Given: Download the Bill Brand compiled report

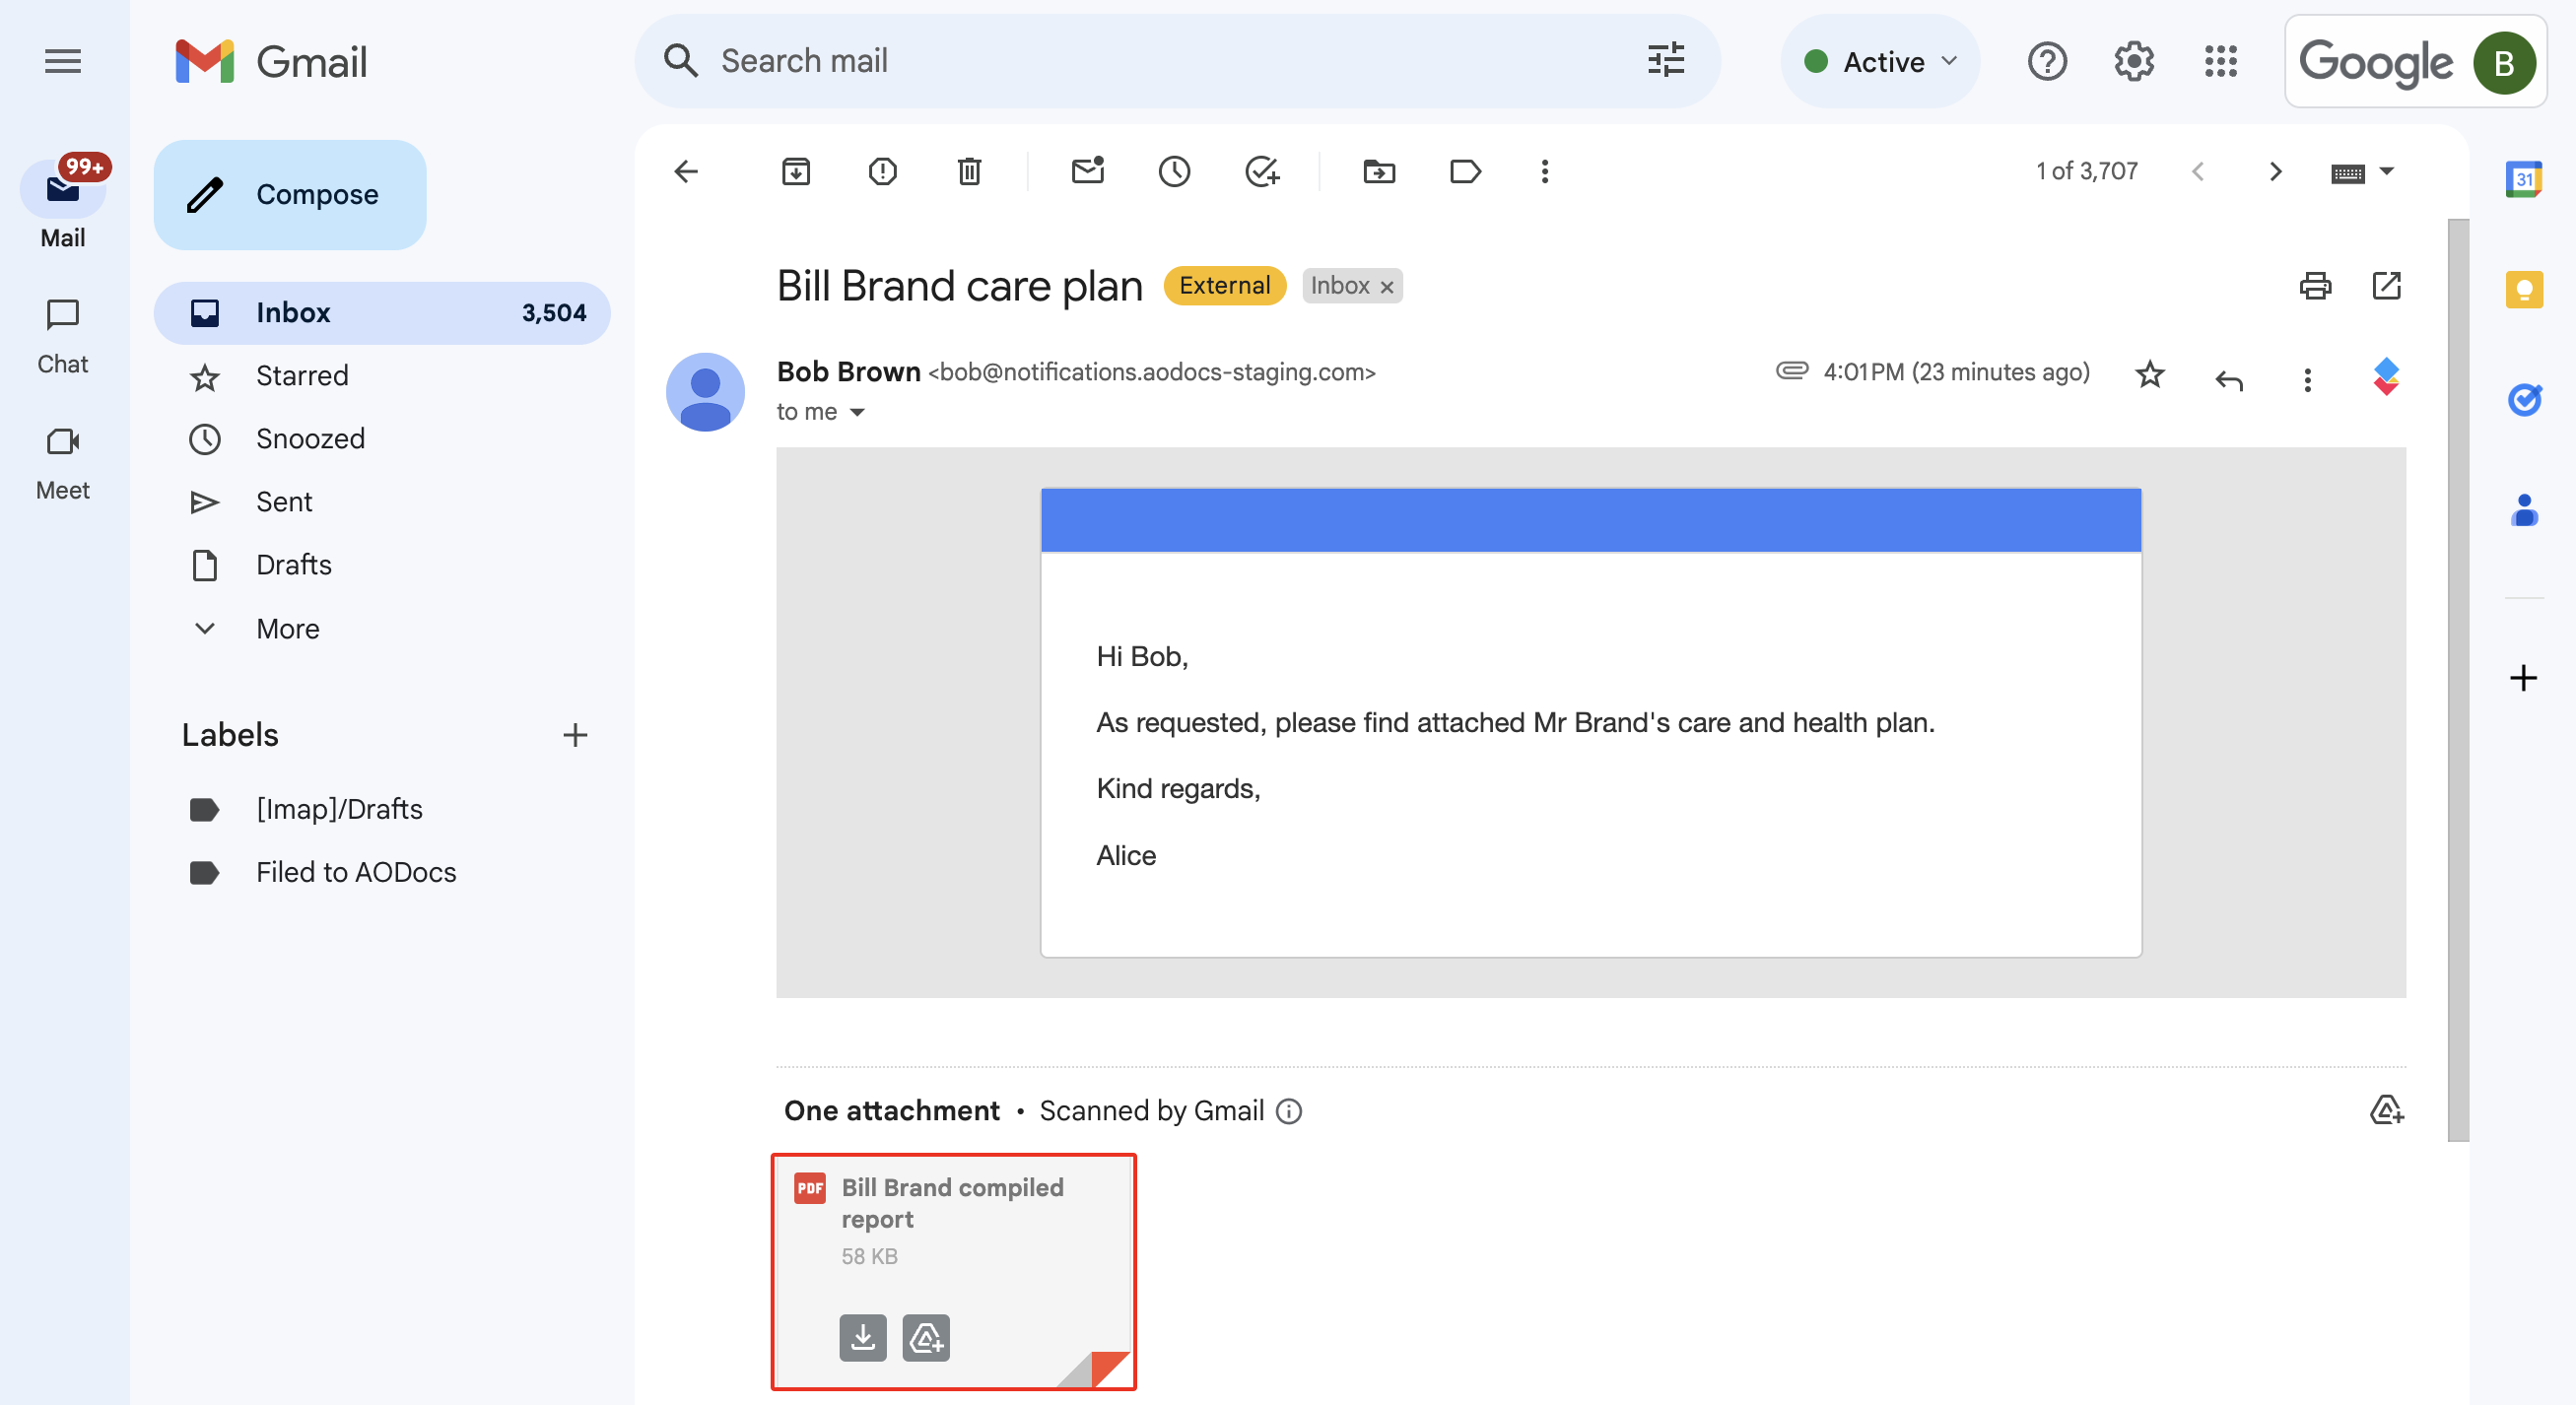Looking at the screenshot, I should click(863, 1337).
